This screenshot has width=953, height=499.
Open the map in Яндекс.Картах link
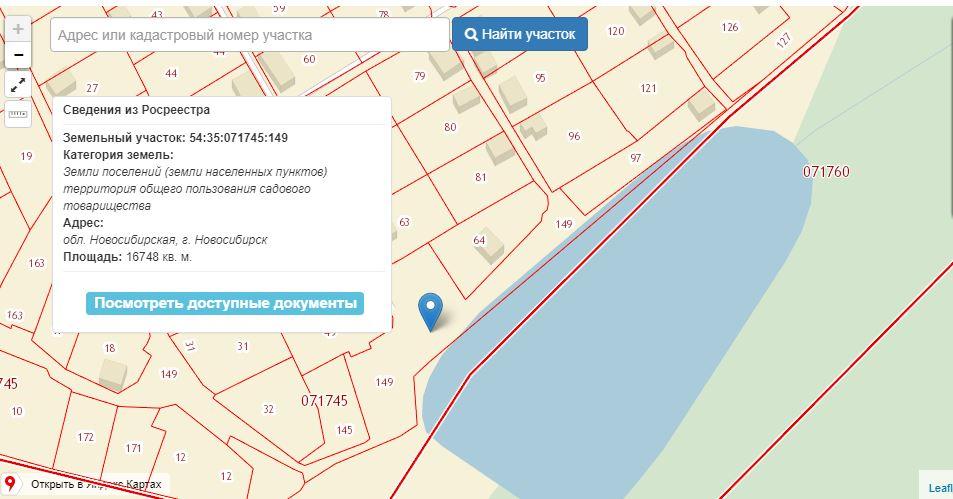click(96, 484)
